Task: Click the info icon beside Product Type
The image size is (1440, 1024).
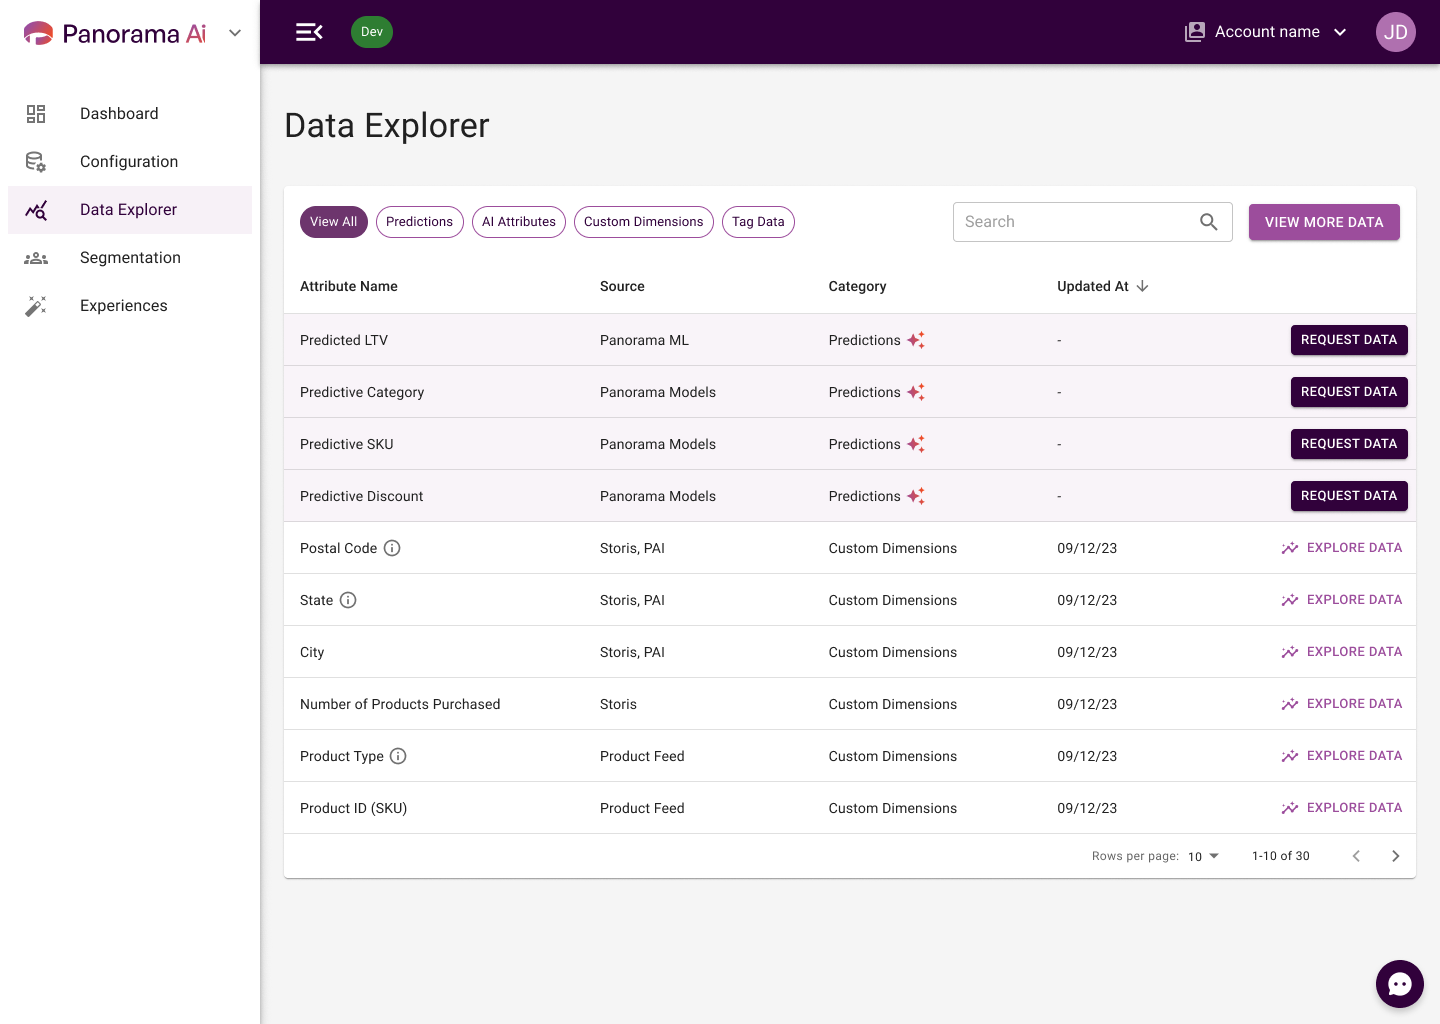Action: point(398,756)
